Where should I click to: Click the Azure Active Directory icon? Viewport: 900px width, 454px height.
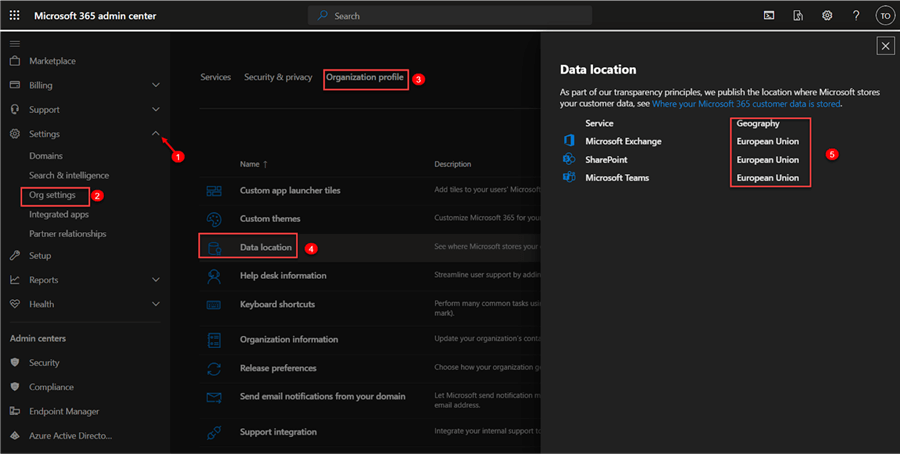pyautogui.click(x=15, y=436)
